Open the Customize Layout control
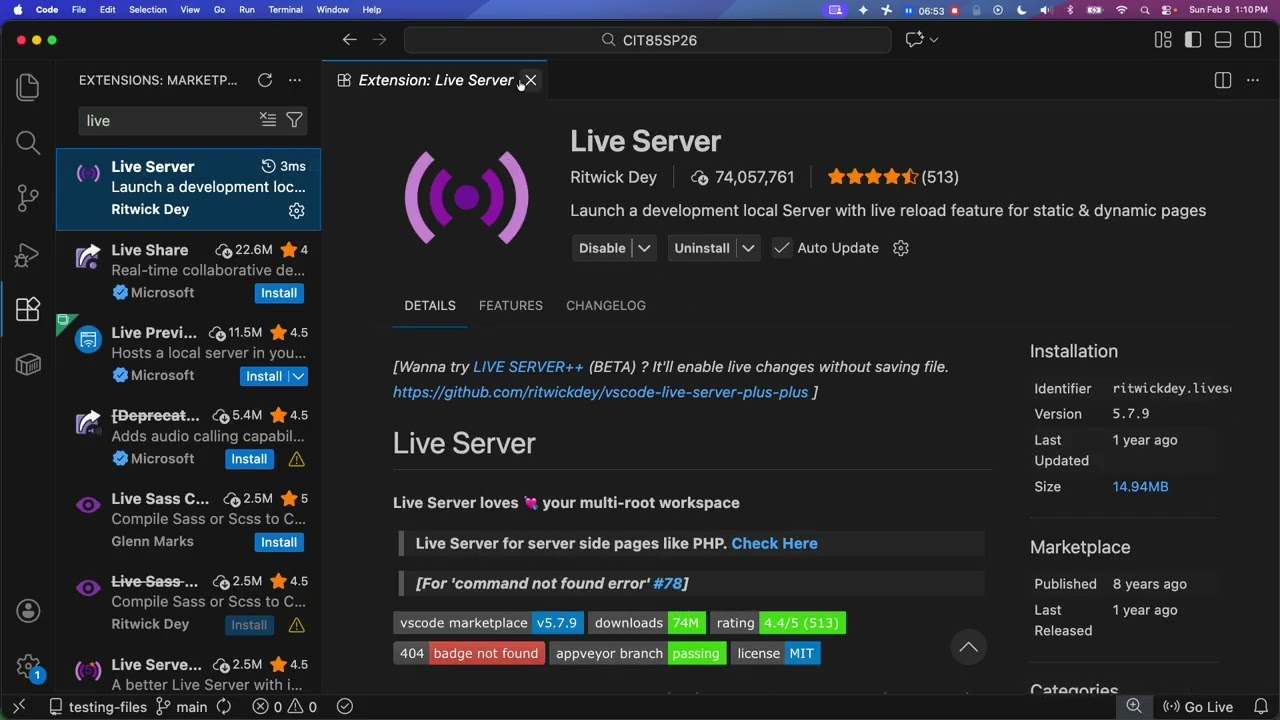The width and height of the screenshot is (1280, 720). [1163, 40]
